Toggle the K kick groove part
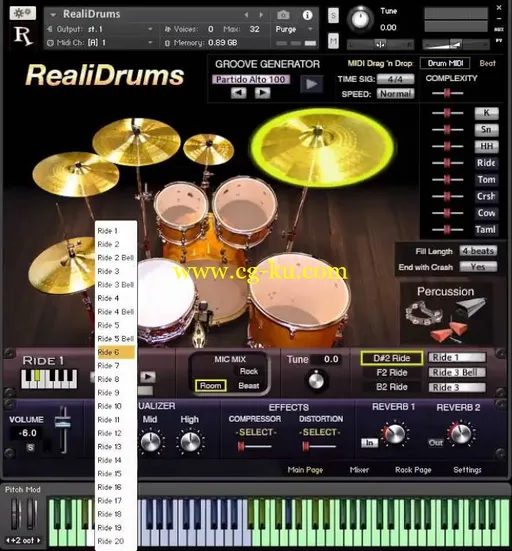512x551 pixels. (486, 113)
